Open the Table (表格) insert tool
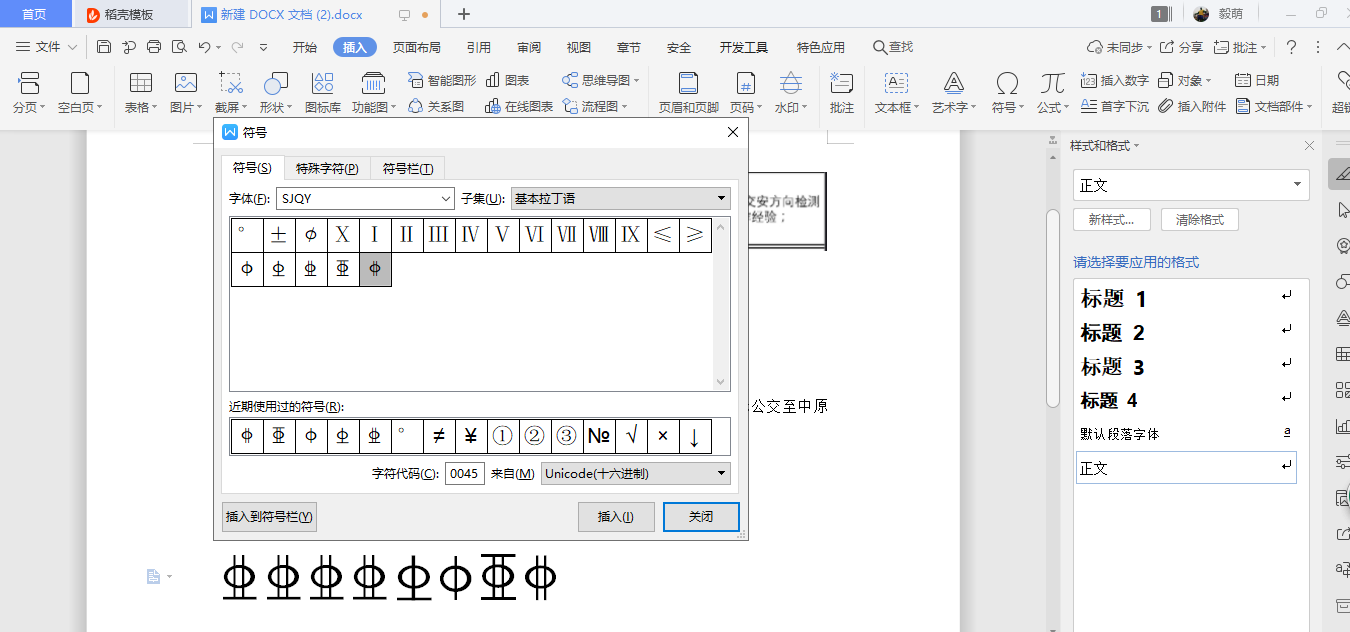Image resolution: width=1350 pixels, height=632 pixels. pos(141,92)
